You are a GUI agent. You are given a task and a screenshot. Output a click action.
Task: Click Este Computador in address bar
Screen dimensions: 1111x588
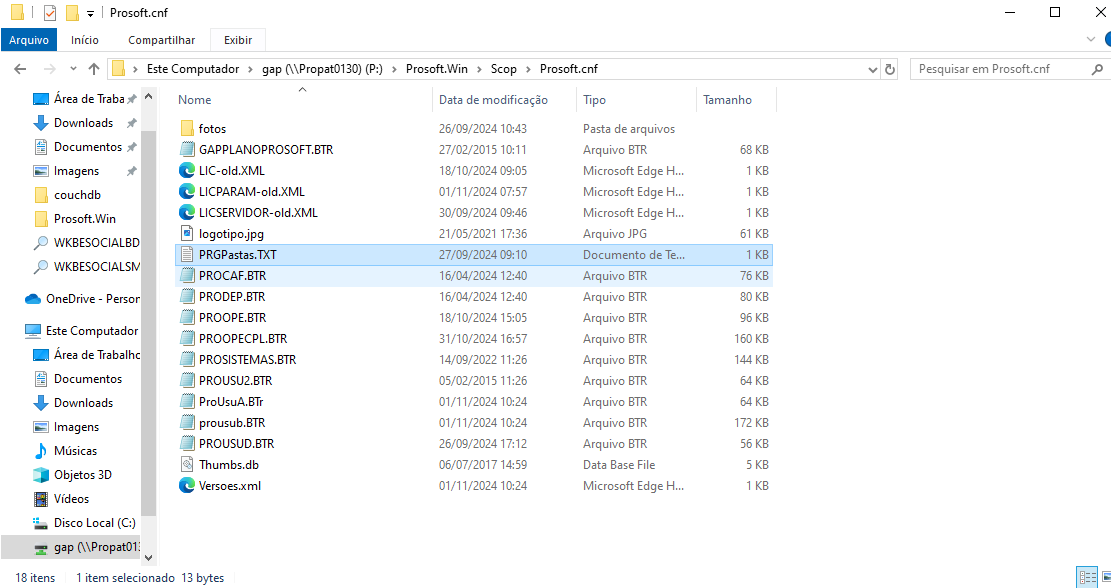193,69
